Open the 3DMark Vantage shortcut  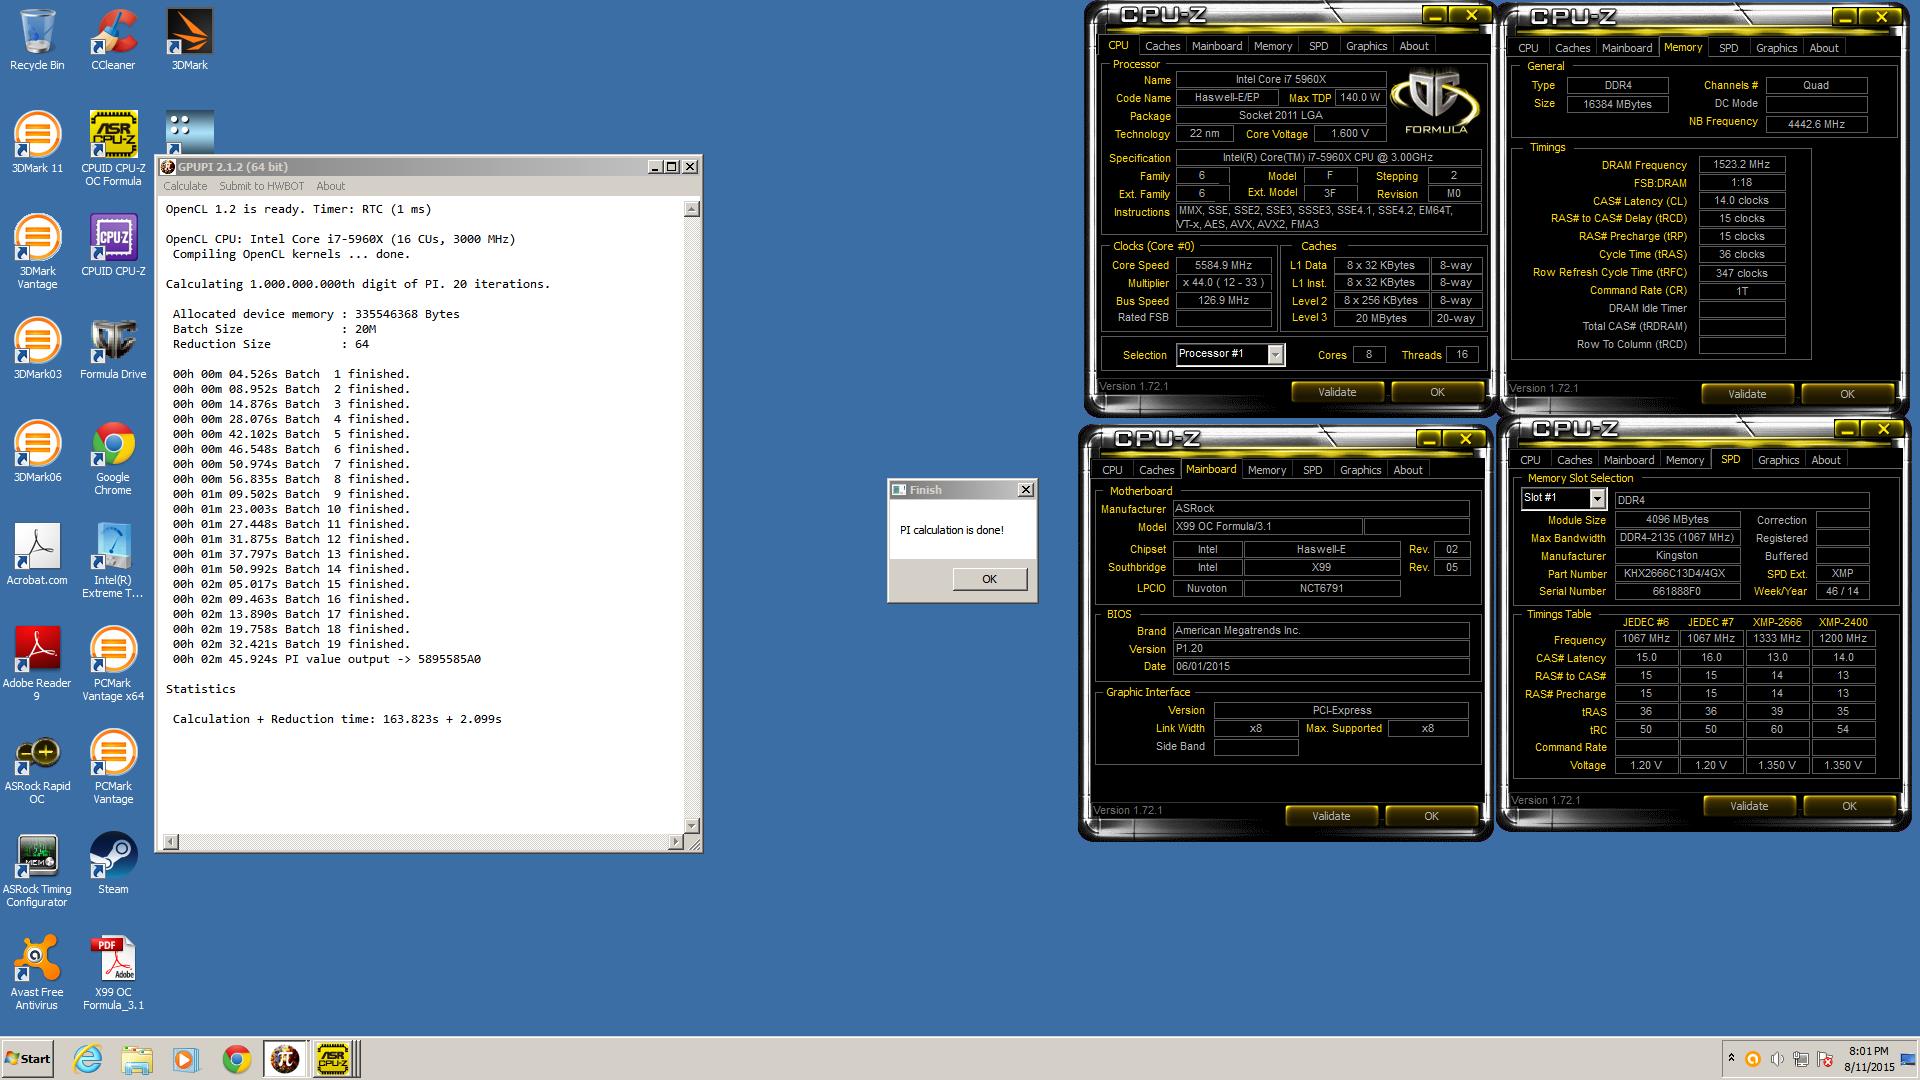click(x=37, y=252)
